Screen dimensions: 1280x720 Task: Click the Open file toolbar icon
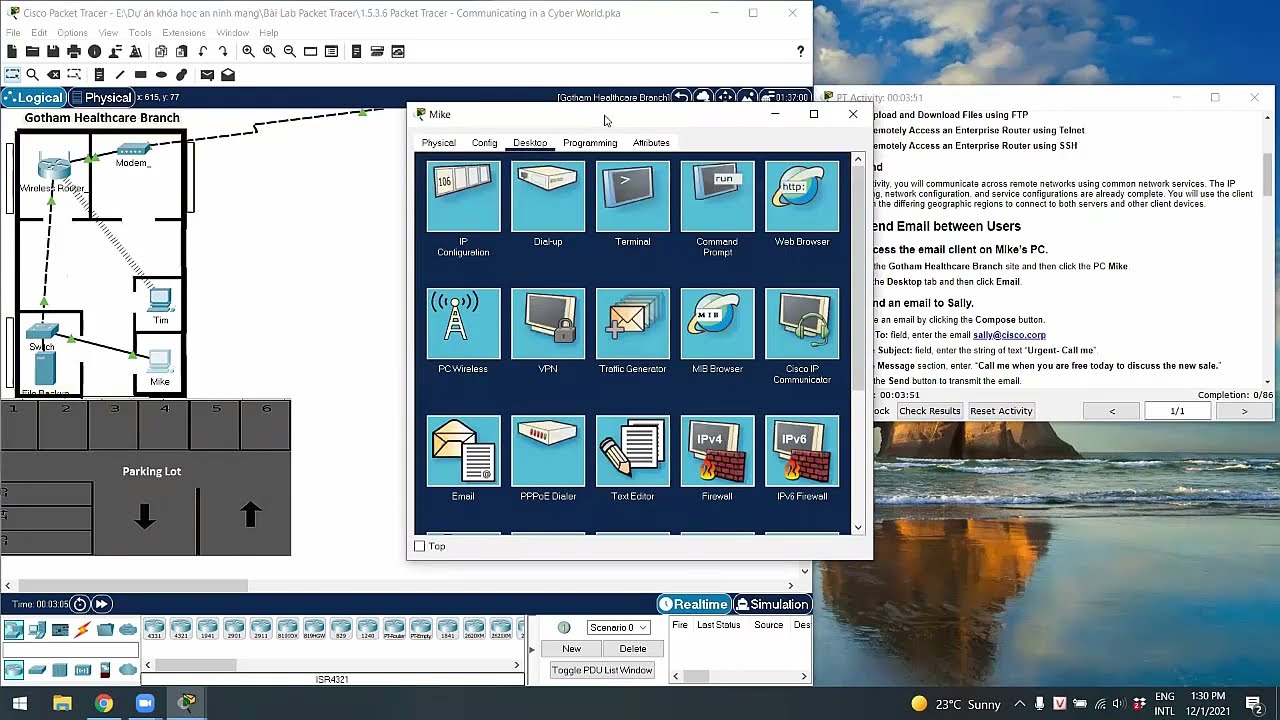[x=32, y=51]
